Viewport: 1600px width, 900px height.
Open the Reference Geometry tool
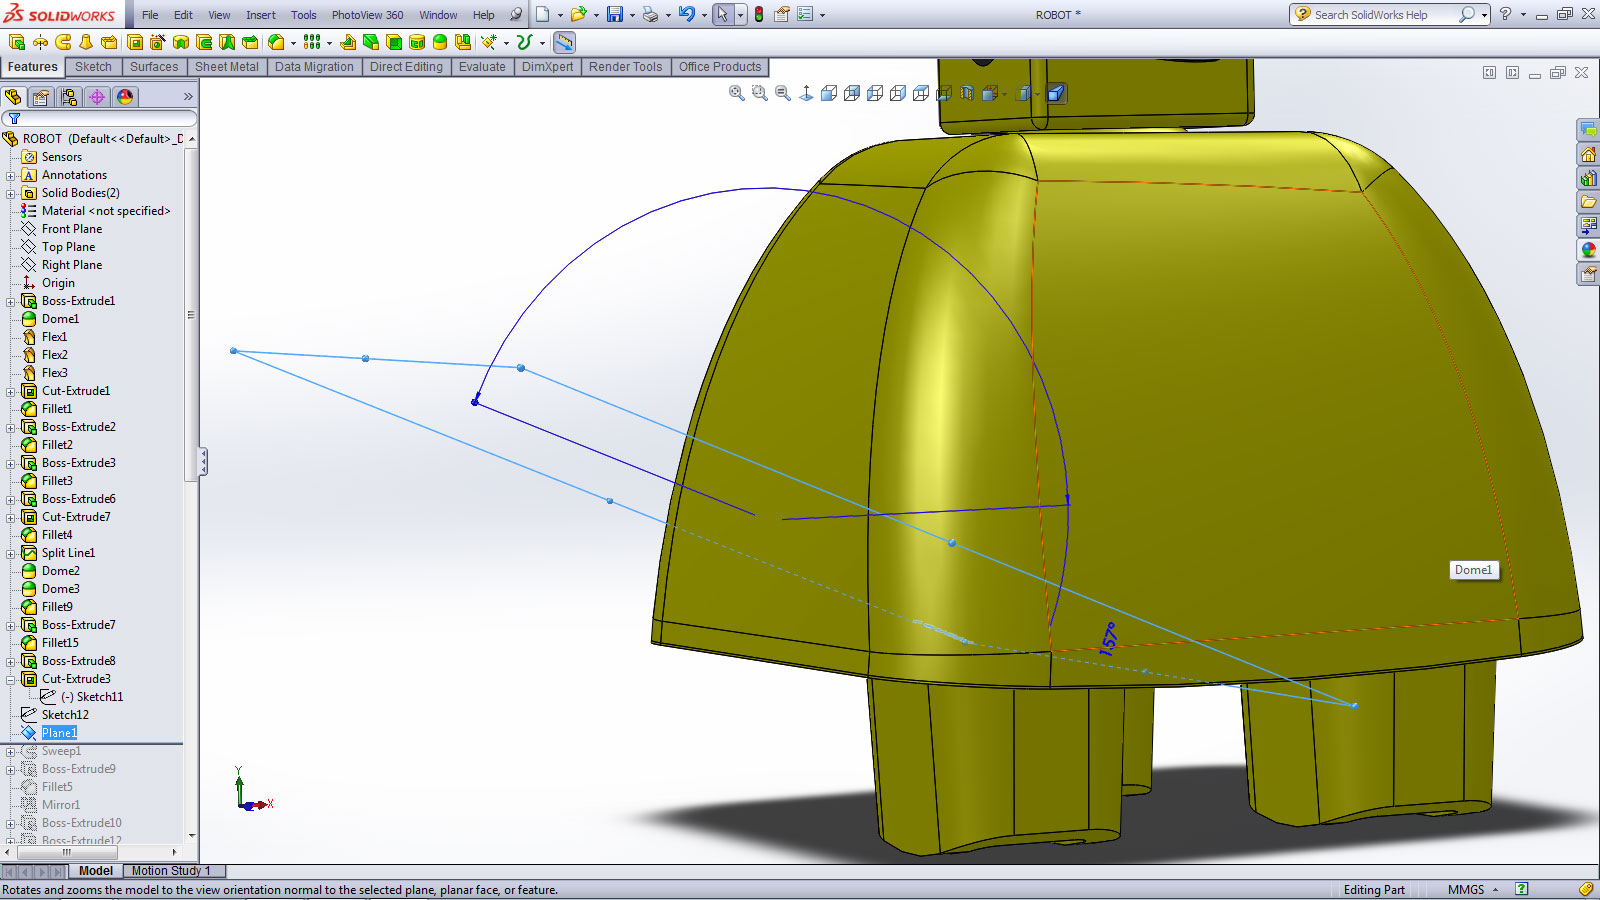click(488, 42)
